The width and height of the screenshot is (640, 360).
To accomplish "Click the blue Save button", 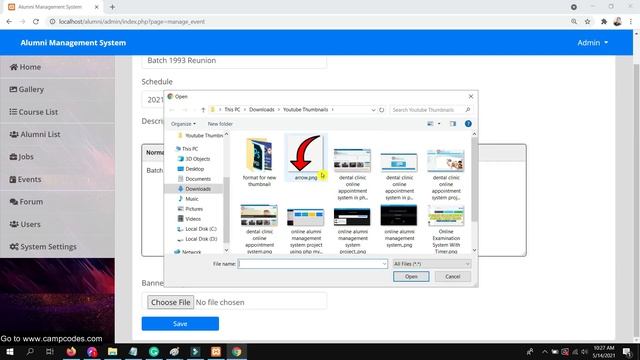I will [x=180, y=324].
